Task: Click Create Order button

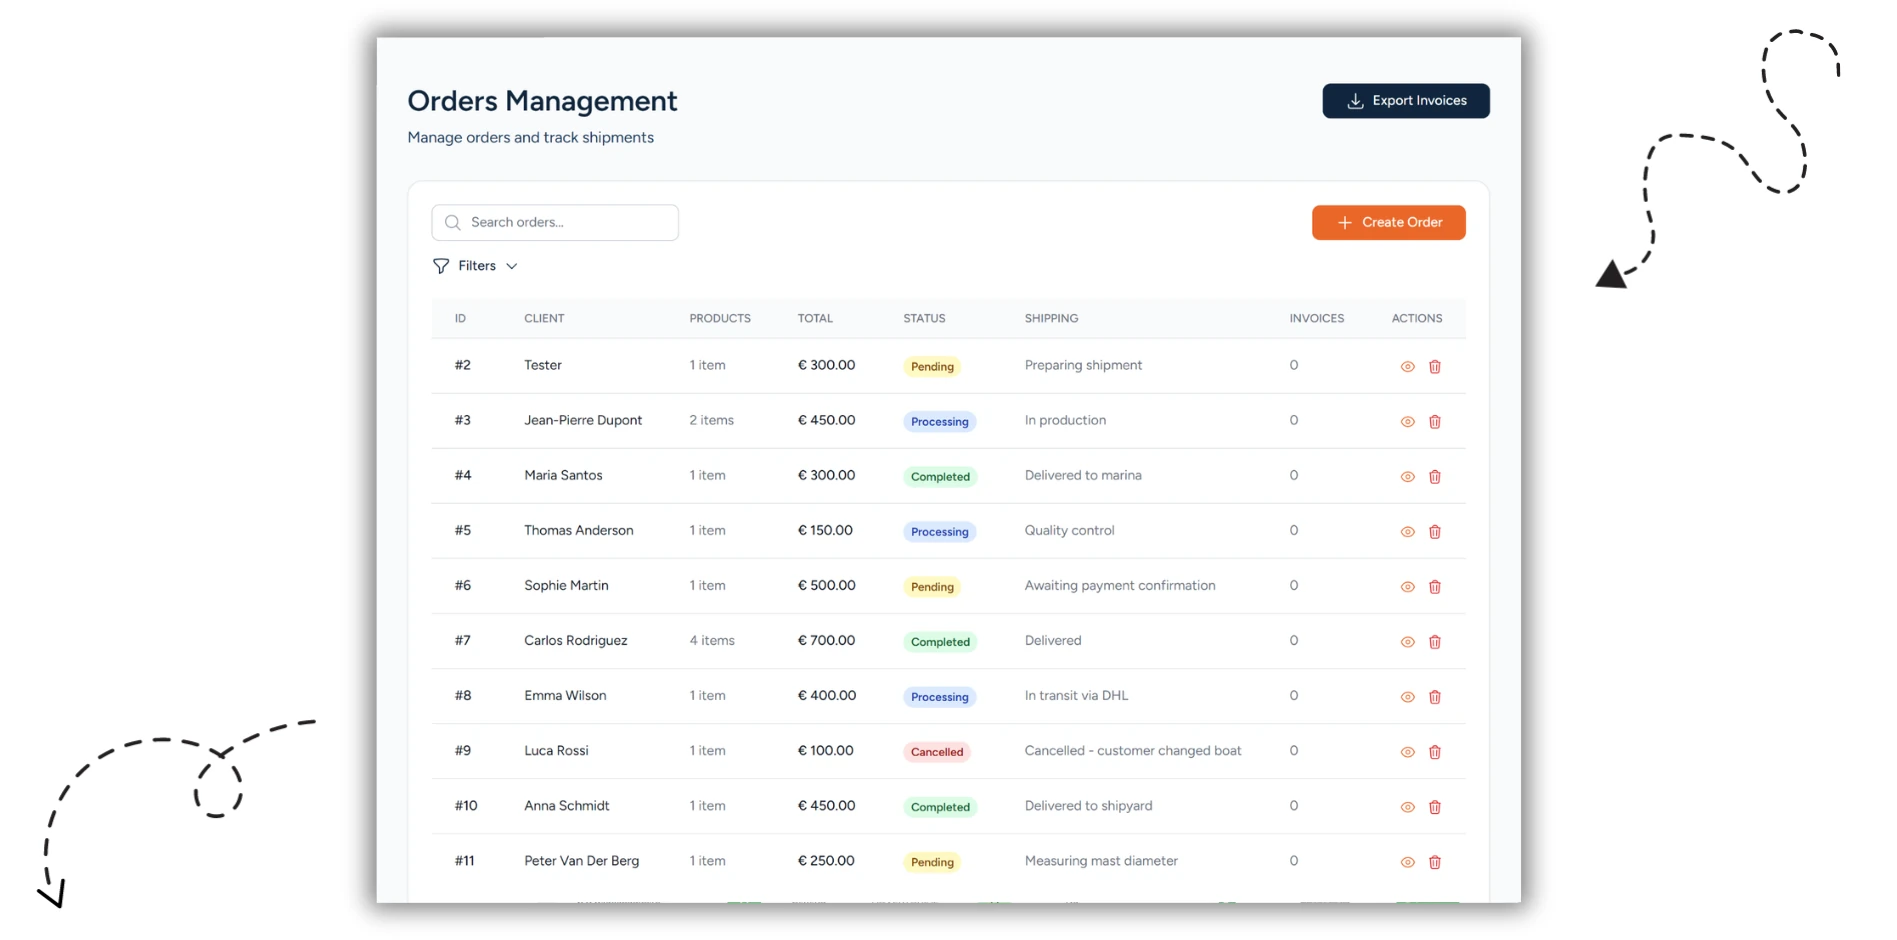Action: pos(1388,222)
